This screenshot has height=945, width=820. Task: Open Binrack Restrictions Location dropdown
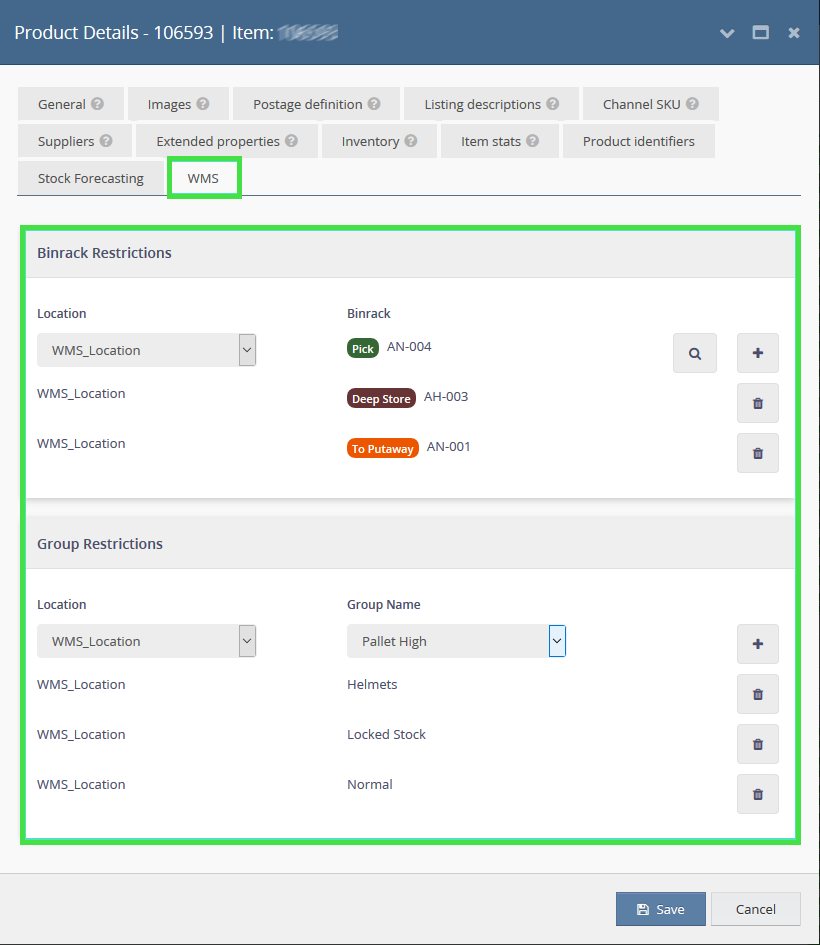(146, 350)
